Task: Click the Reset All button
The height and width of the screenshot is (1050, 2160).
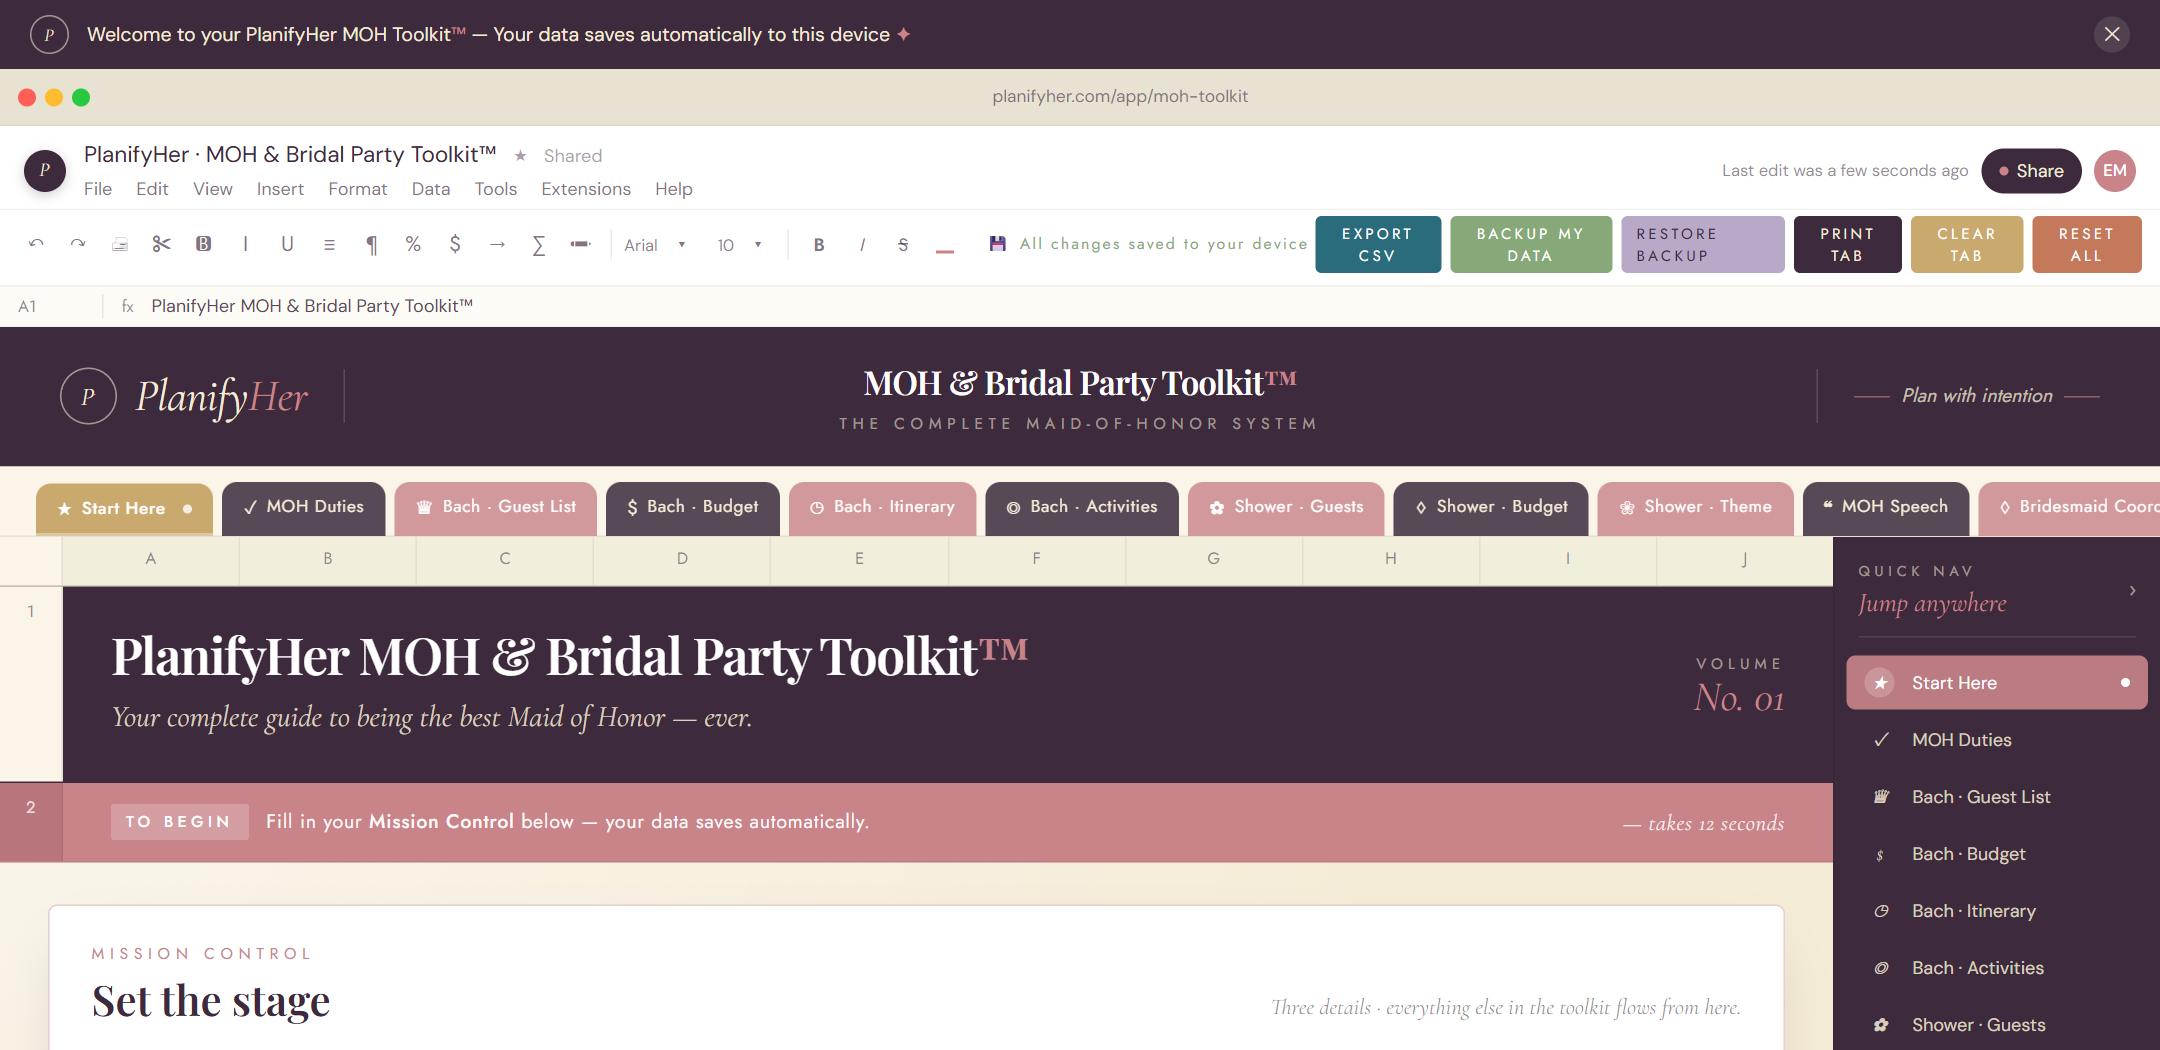Action: (x=2087, y=244)
